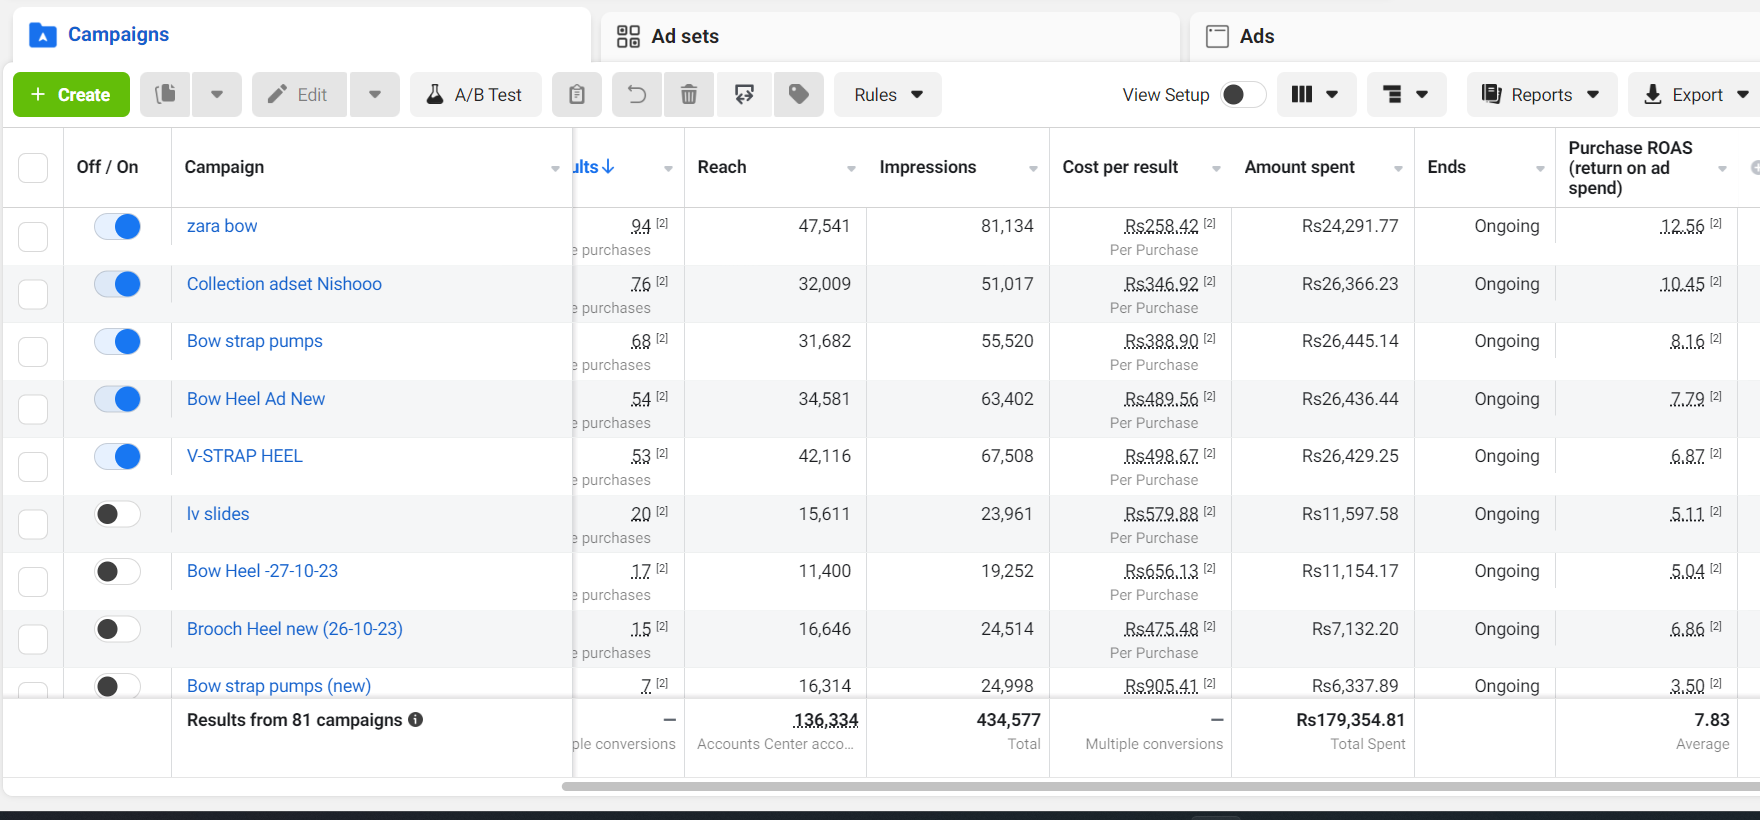Image resolution: width=1760 pixels, height=820 pixels.
Task: Open the lv slides campaign link
Action: 218,514
